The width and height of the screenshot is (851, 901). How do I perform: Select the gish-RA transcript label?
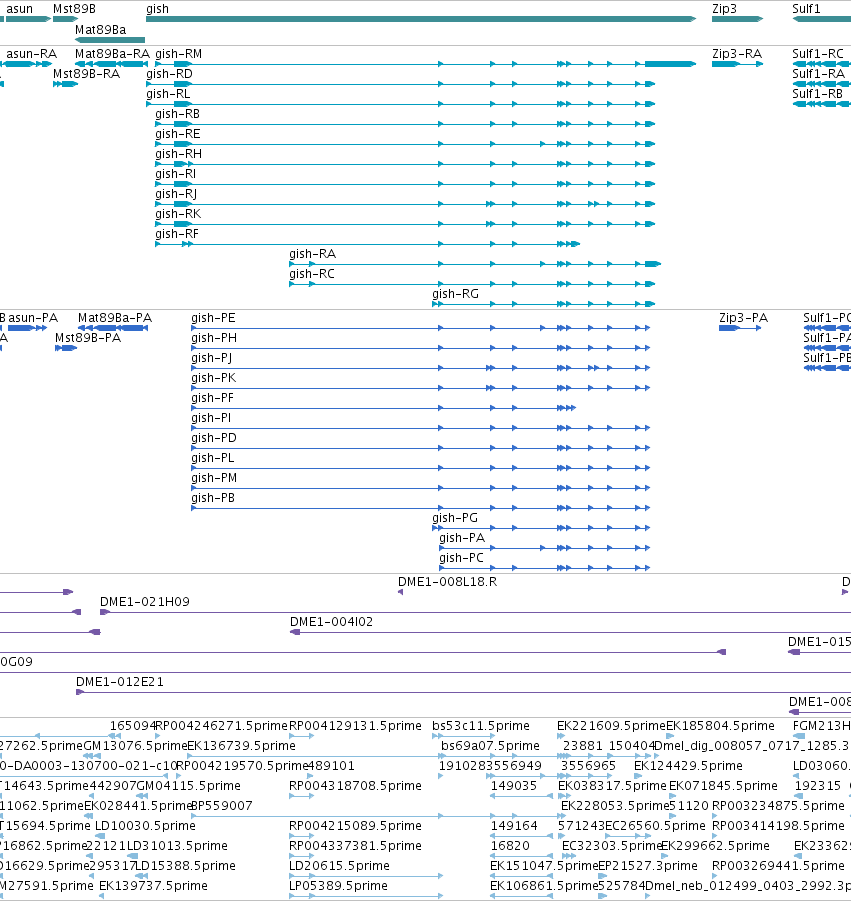pyautogui.click(x=313, y=254)
